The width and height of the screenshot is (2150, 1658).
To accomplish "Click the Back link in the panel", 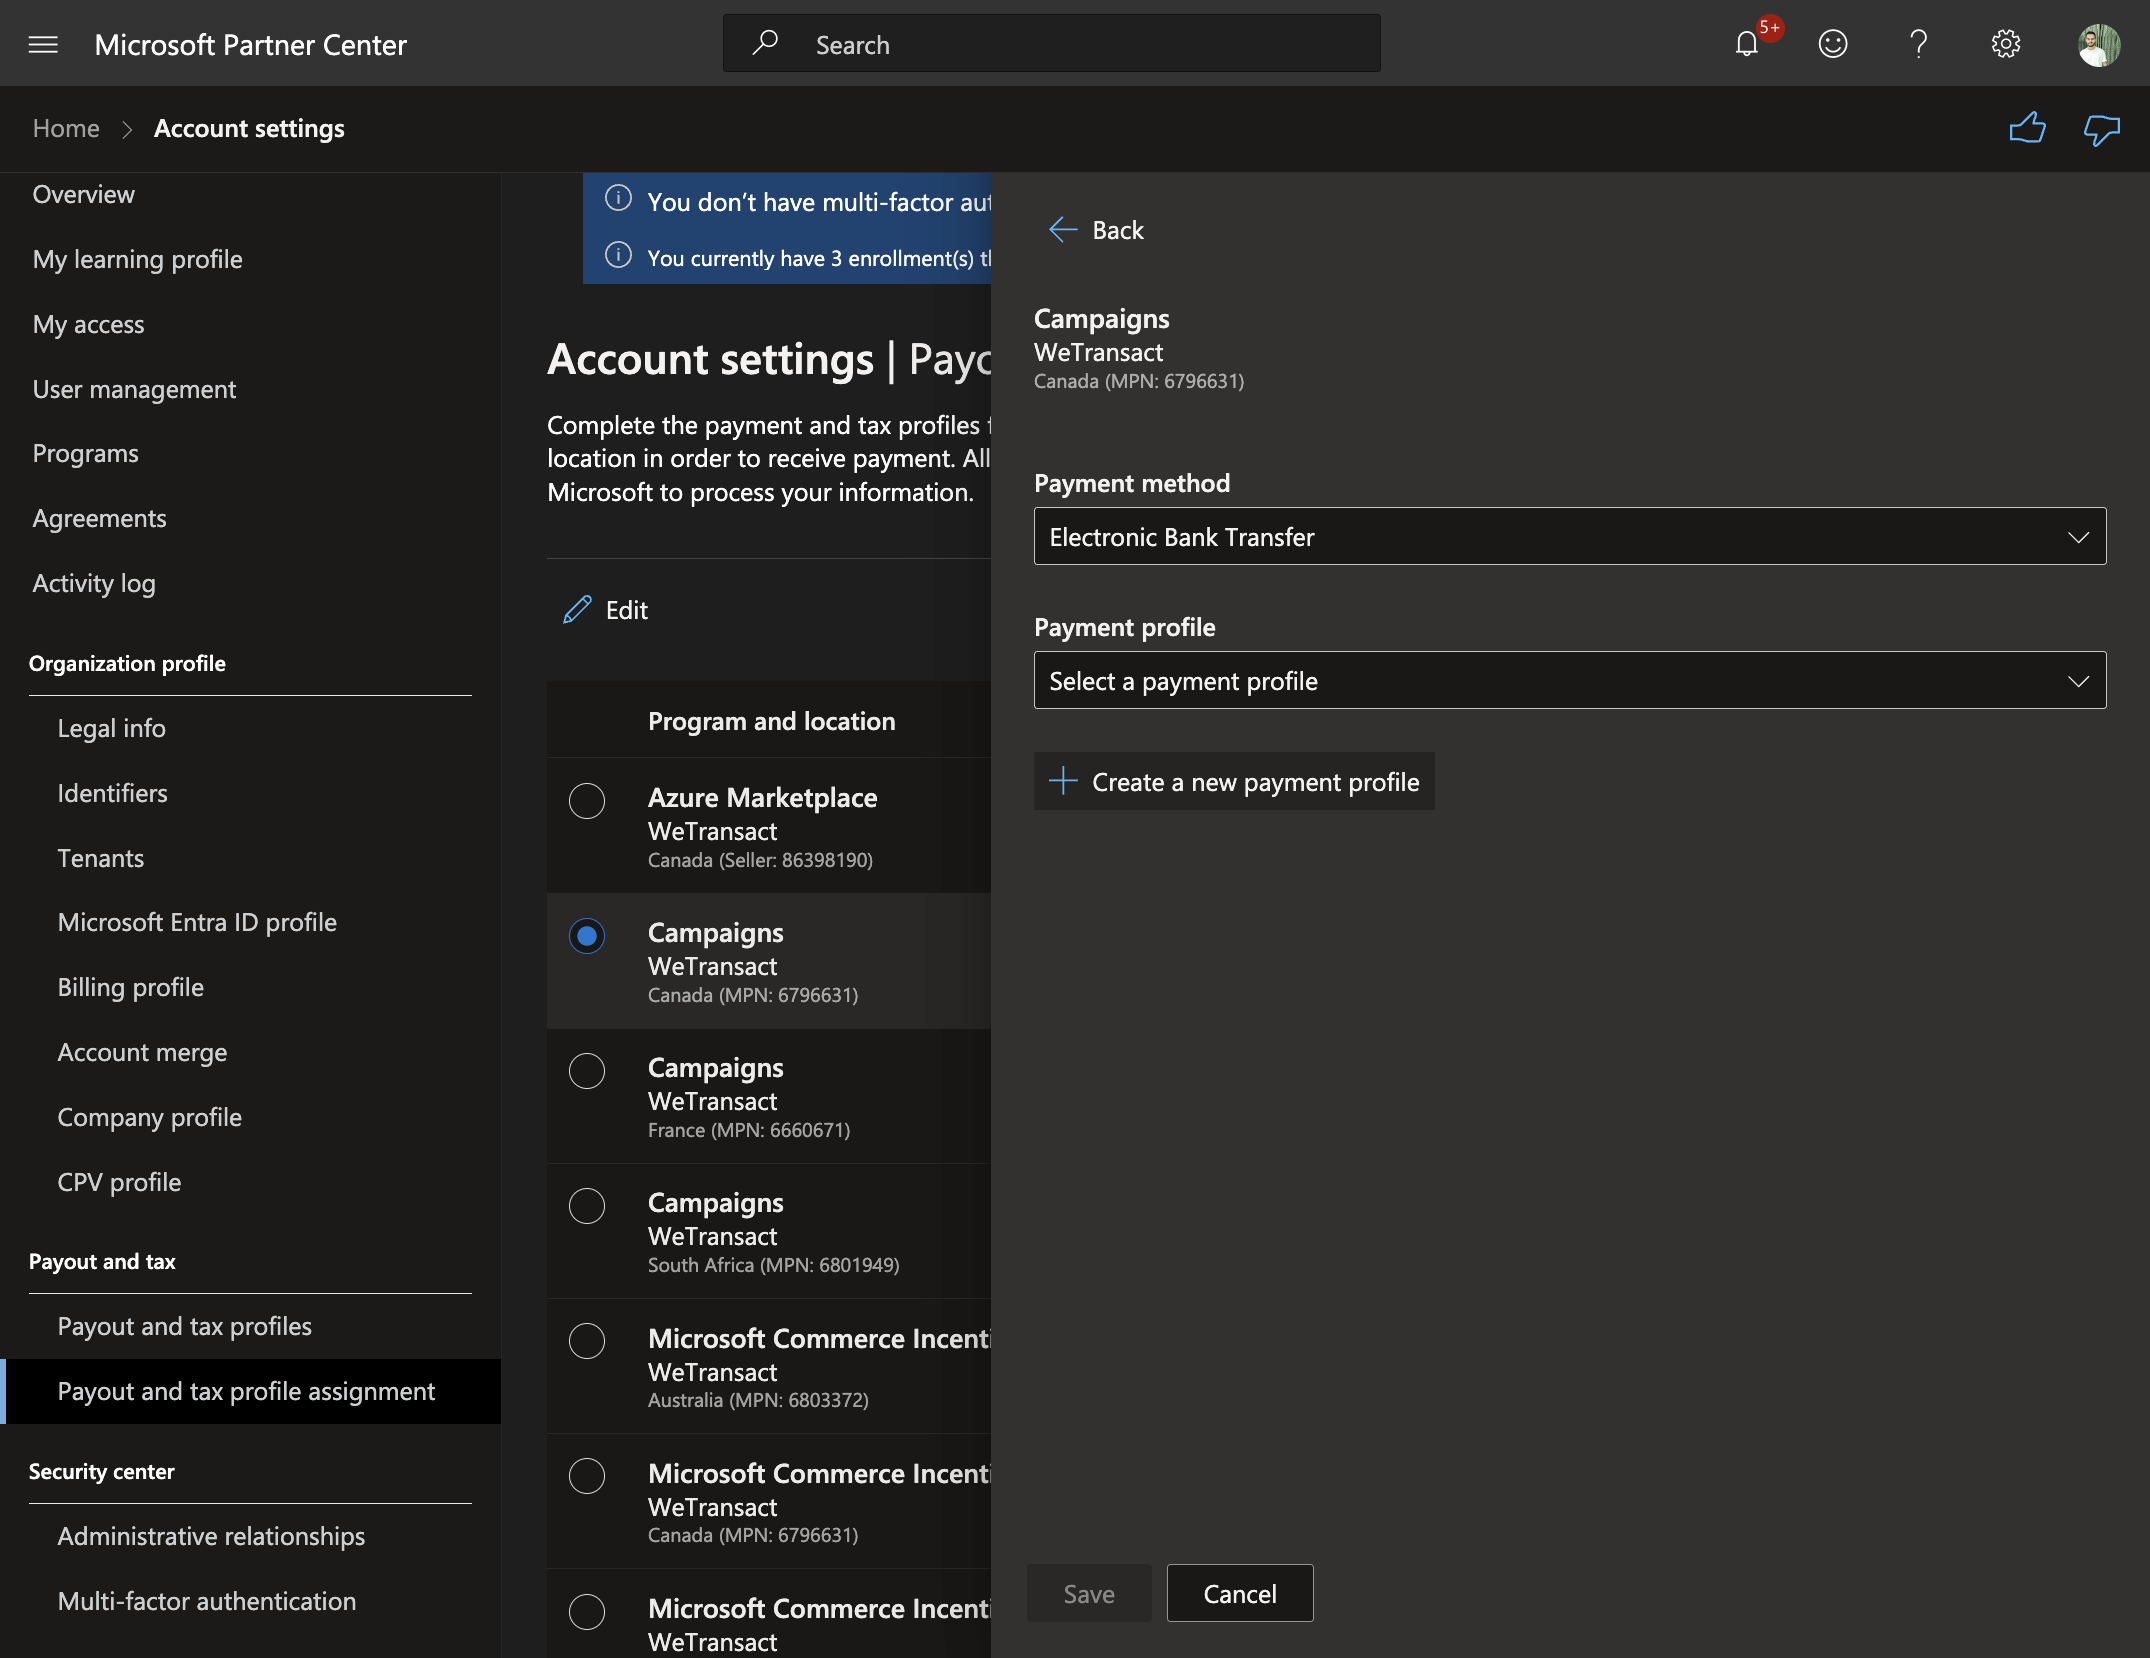I will tap(1117, 230).
